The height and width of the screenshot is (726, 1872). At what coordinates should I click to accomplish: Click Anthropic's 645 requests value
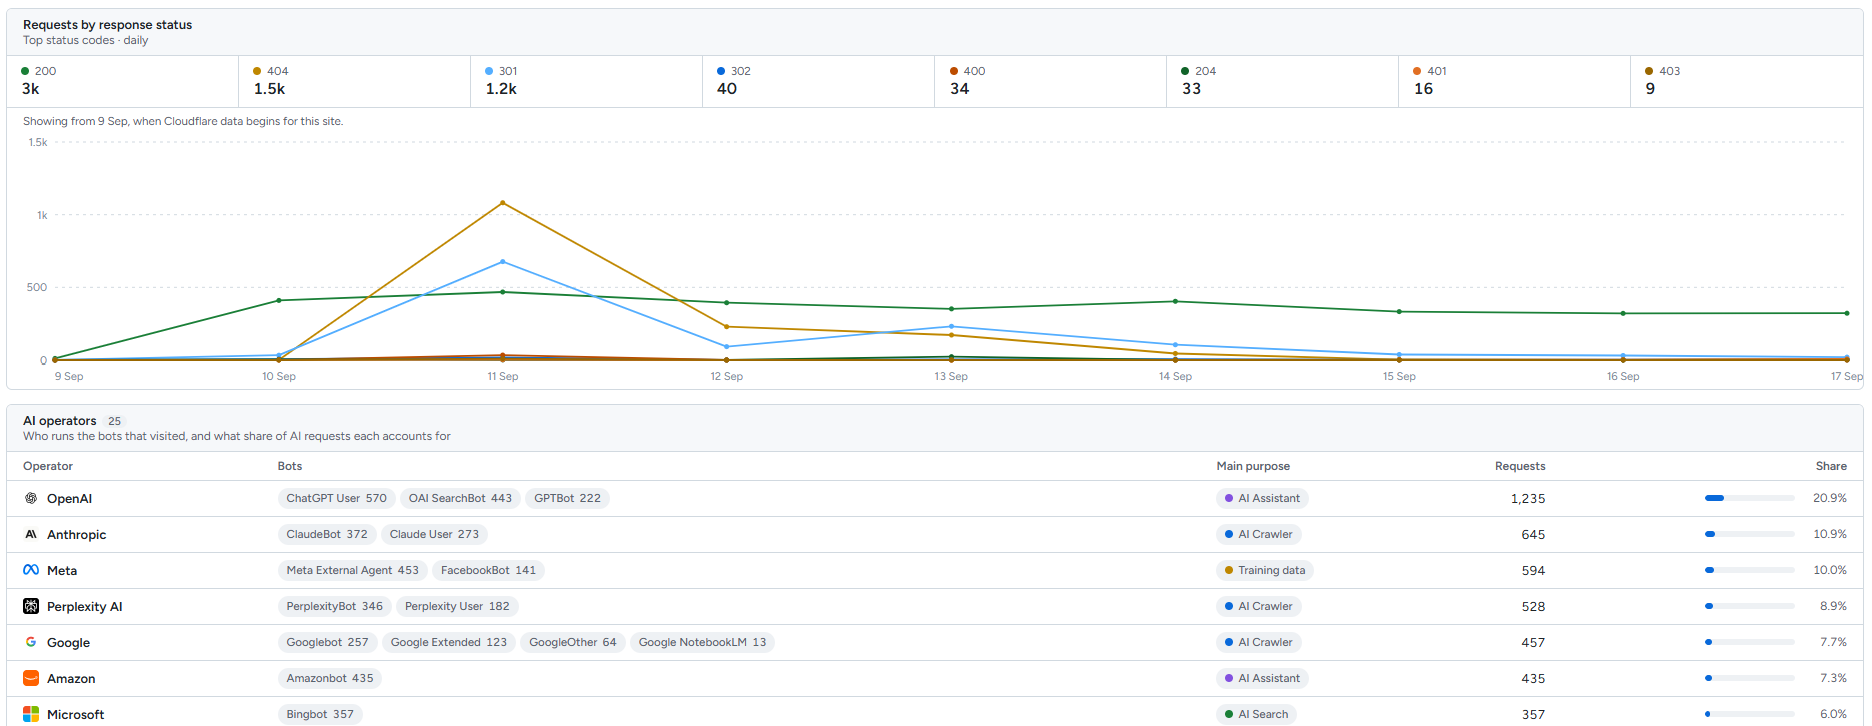point(1533,534)
